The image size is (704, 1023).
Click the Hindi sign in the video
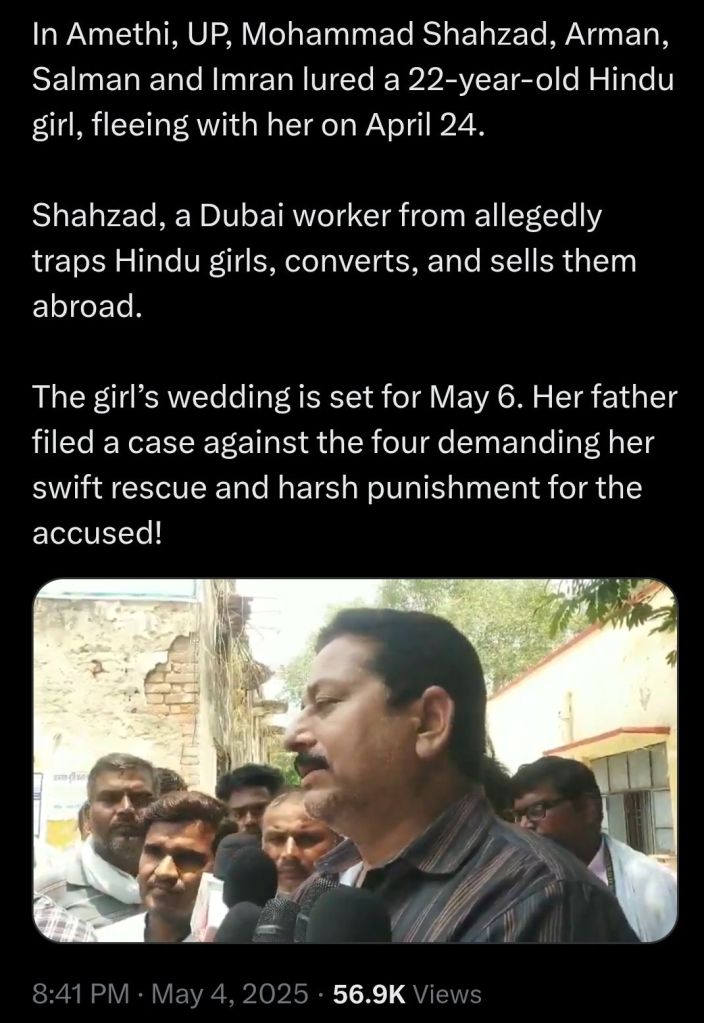(63, 778)
